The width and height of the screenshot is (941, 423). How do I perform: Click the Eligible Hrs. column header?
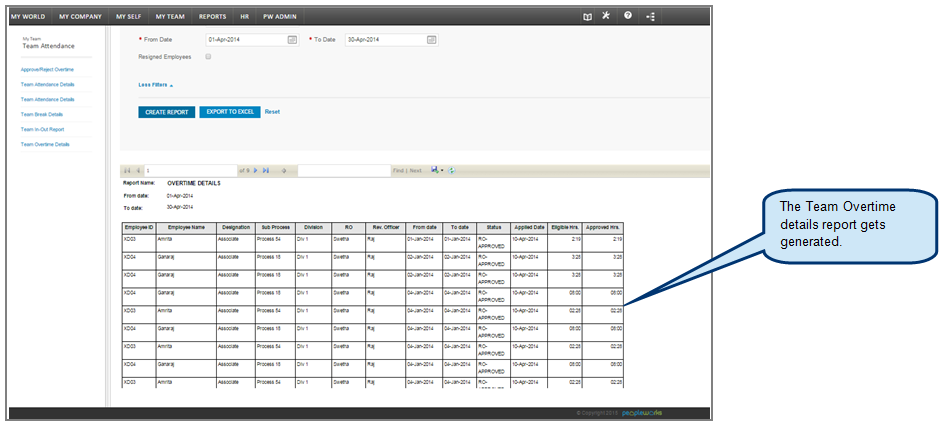tap(565, 228)
